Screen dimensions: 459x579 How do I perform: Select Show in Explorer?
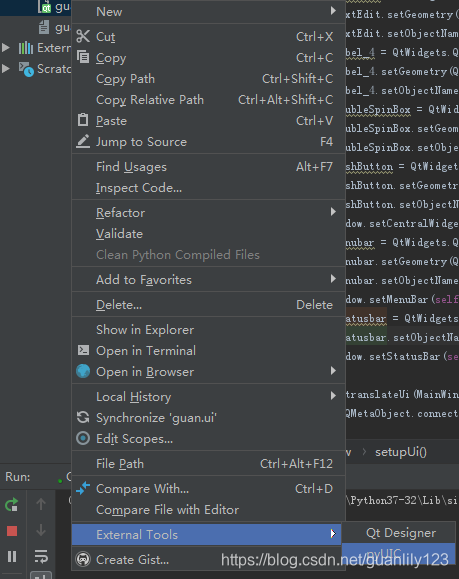click(208, 330)
